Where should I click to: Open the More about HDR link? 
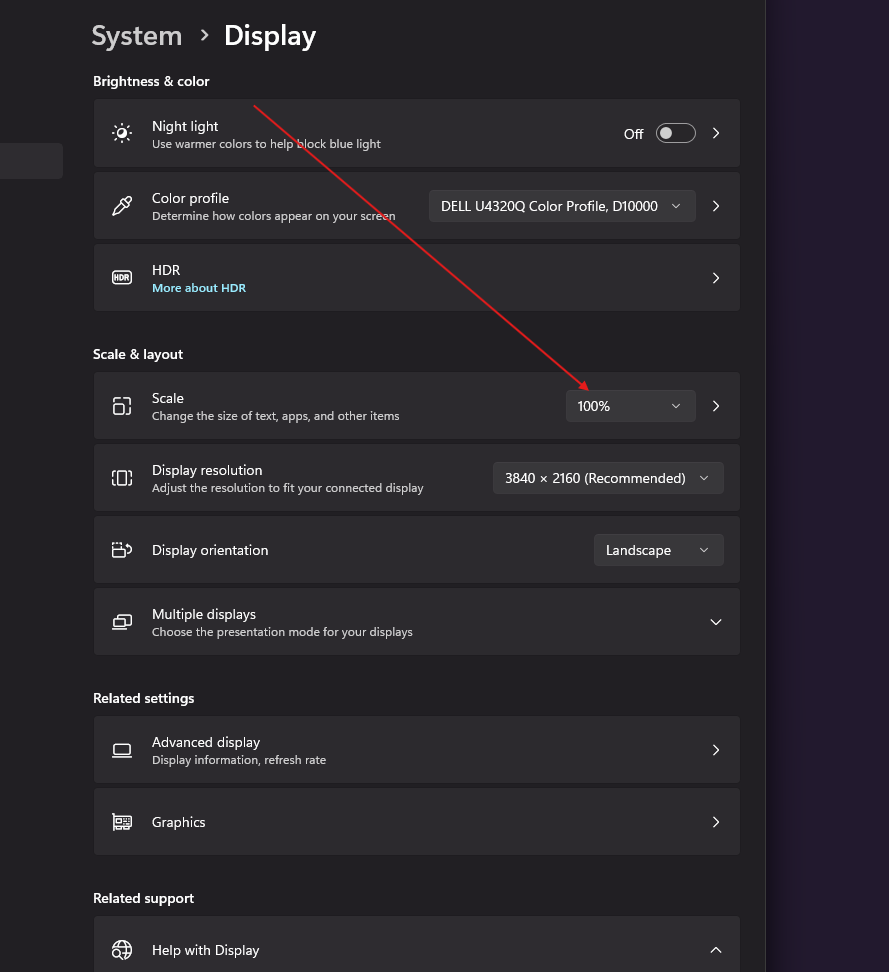click(x=198, y=287)
